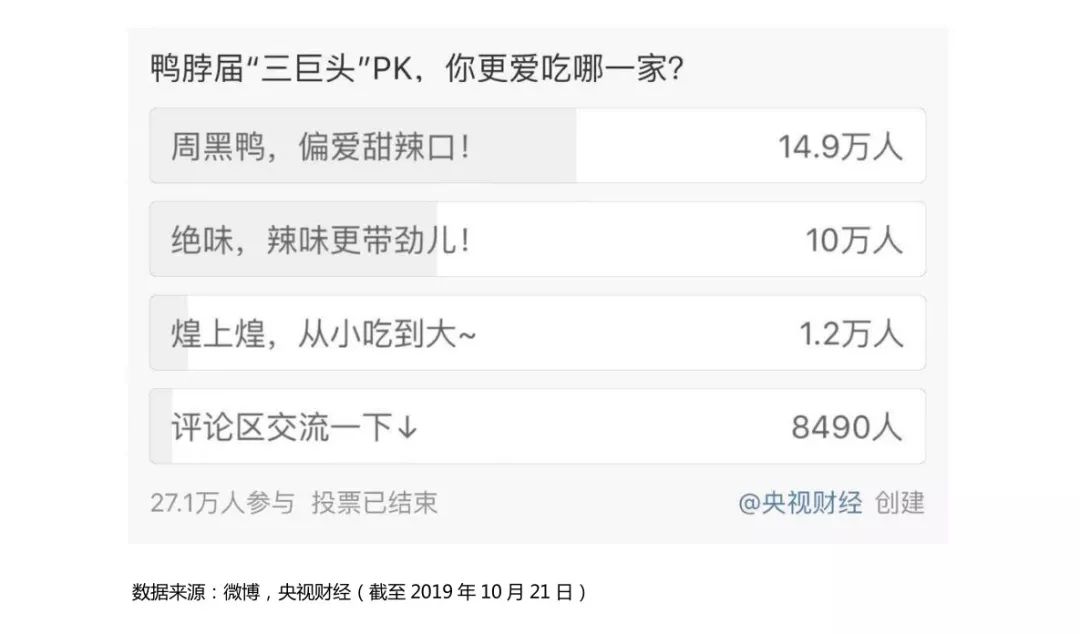Open the @央视财经 profile link
This screenshot has height=634, width=1080.
[x=800, y=504]
